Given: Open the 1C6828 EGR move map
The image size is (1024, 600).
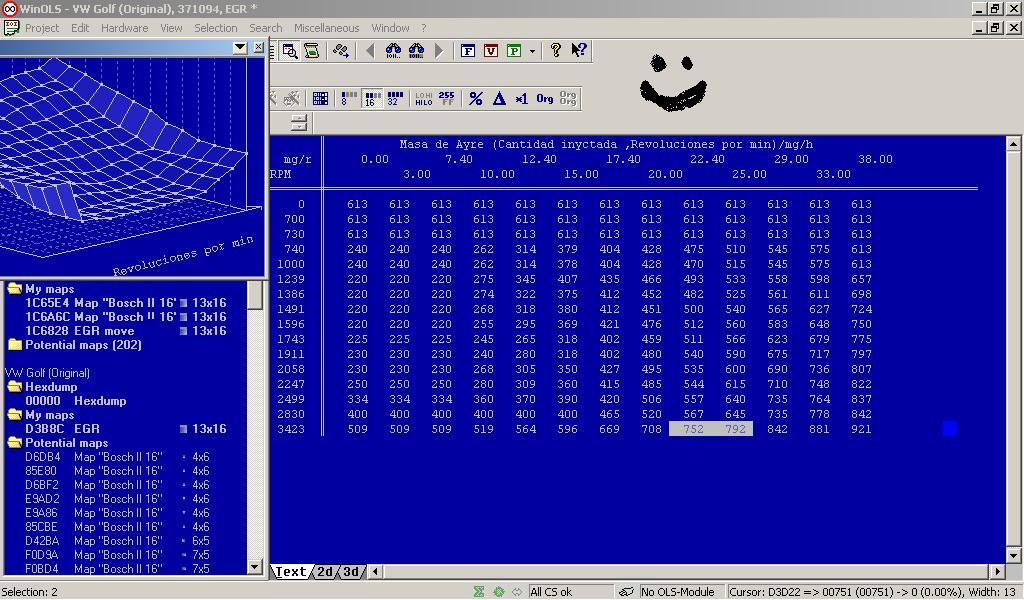Looking at the screenshot, I should [79, 331].
